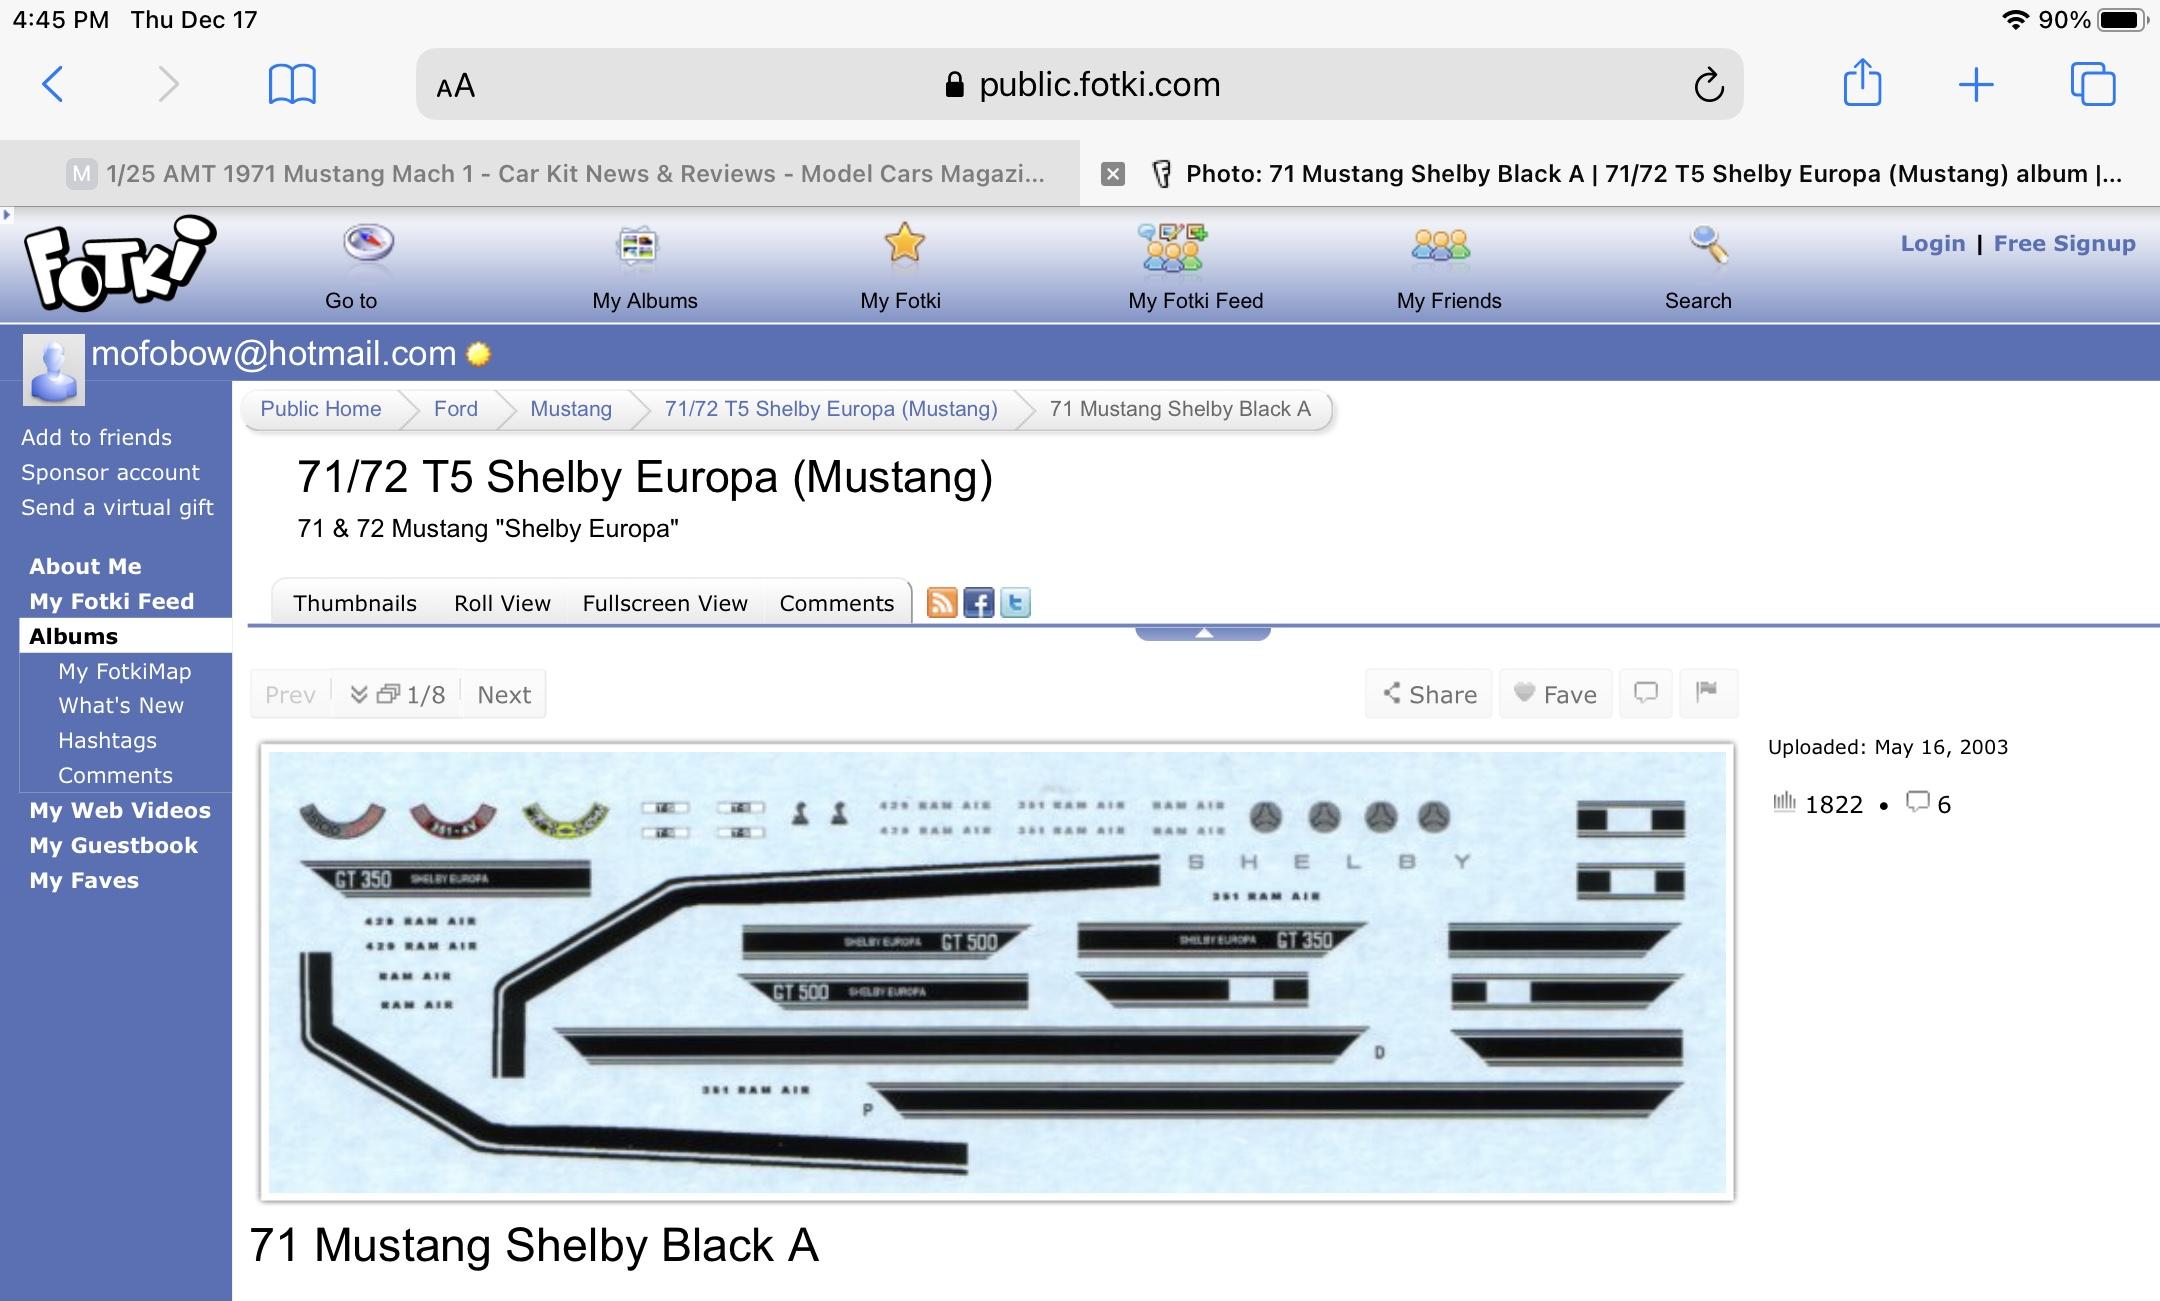The height and width of the screenshot is (1301, 2160).
Task: Open What's New
Action: click(x=120, y=705)
